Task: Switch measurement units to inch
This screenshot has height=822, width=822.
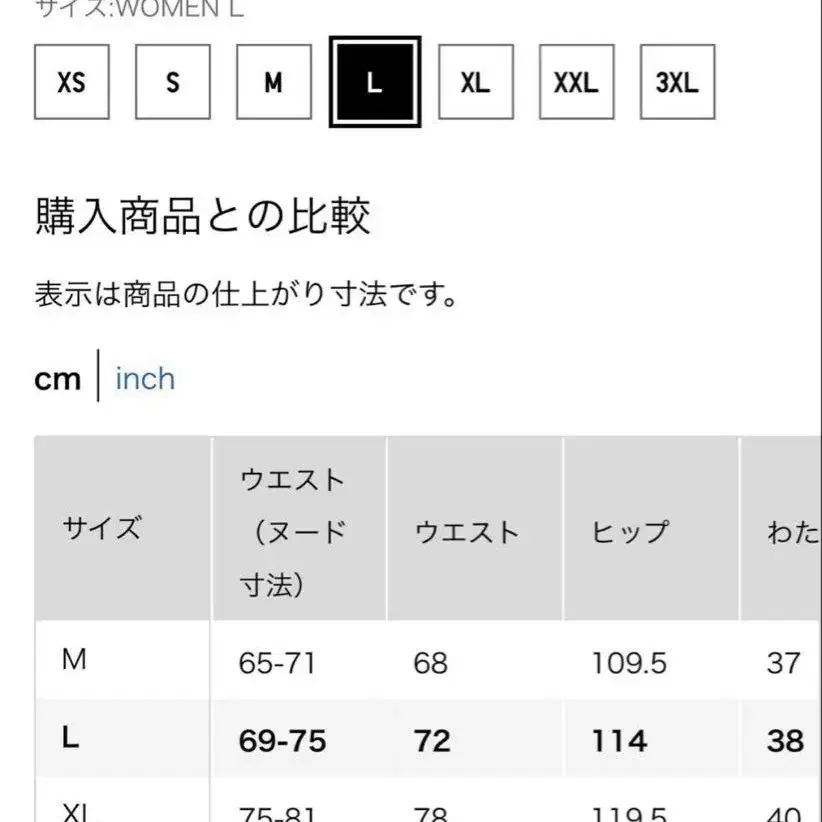Action: point(145,379)
